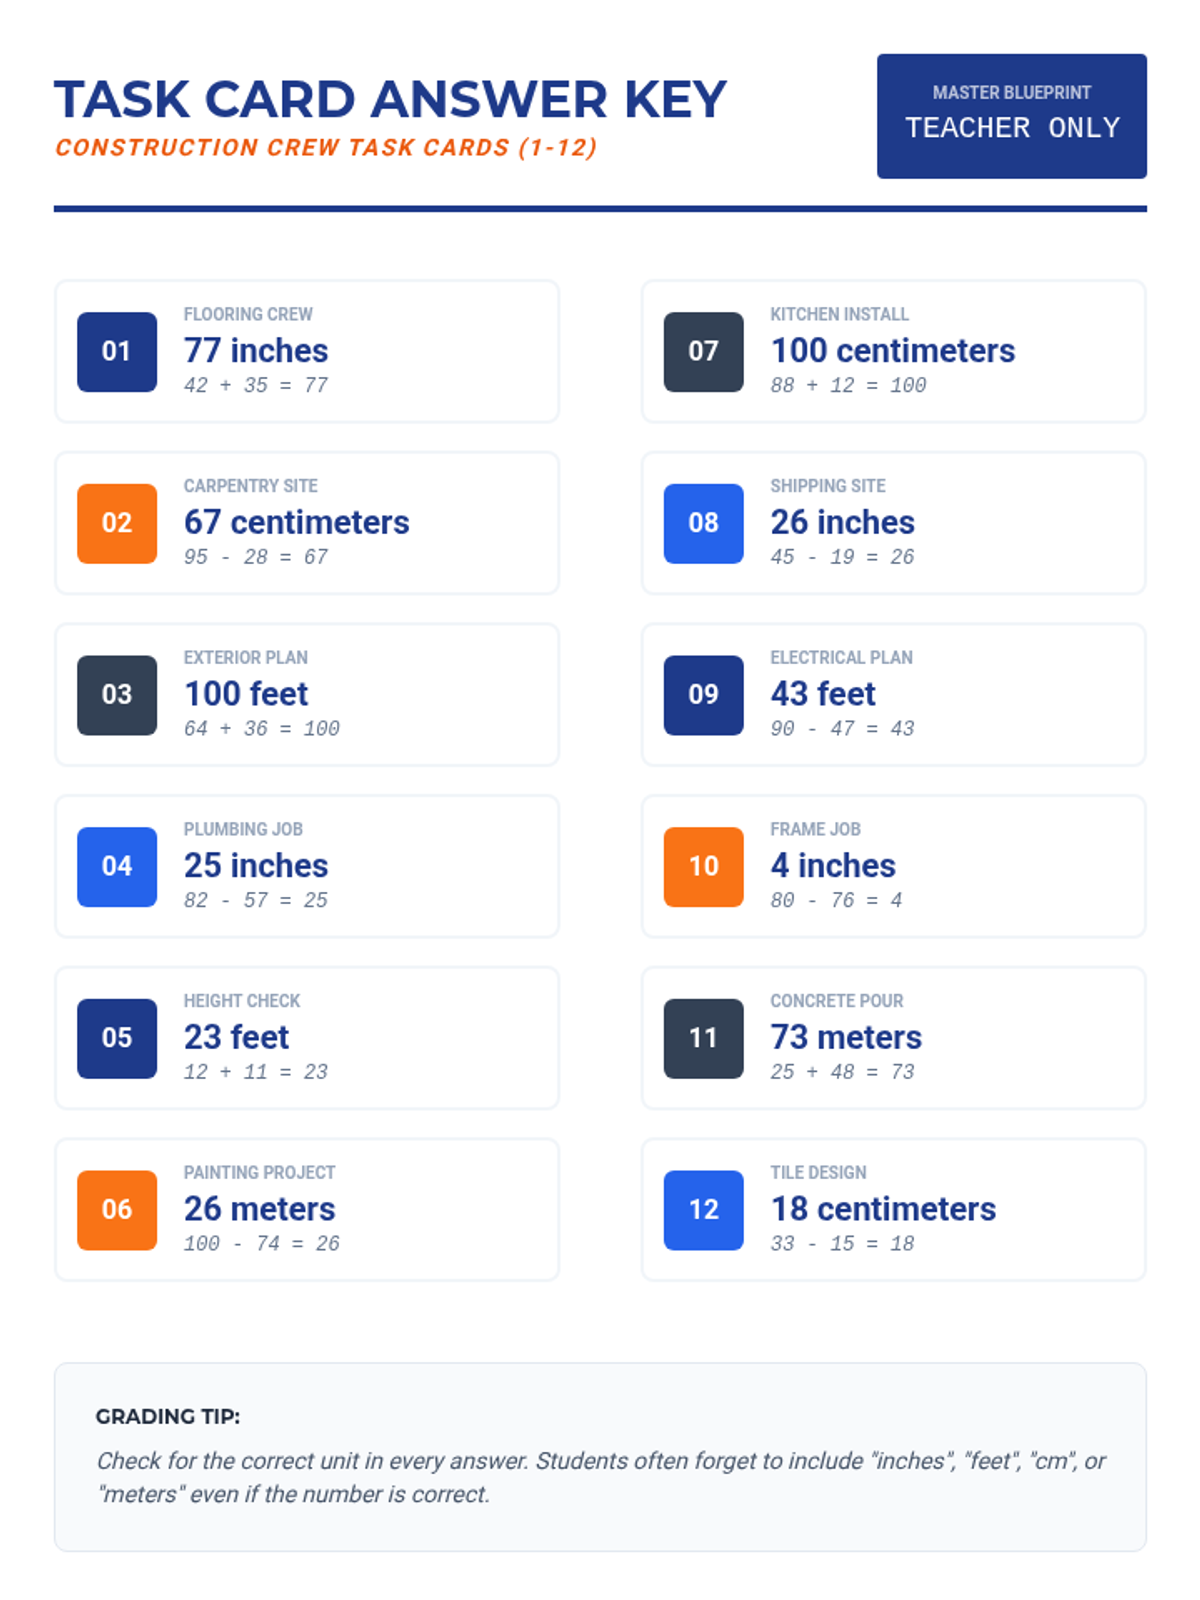The image size is (1200, 1600).
Task: Click the blue 08 Shipping Site badge
Action: tap(703, 523)
